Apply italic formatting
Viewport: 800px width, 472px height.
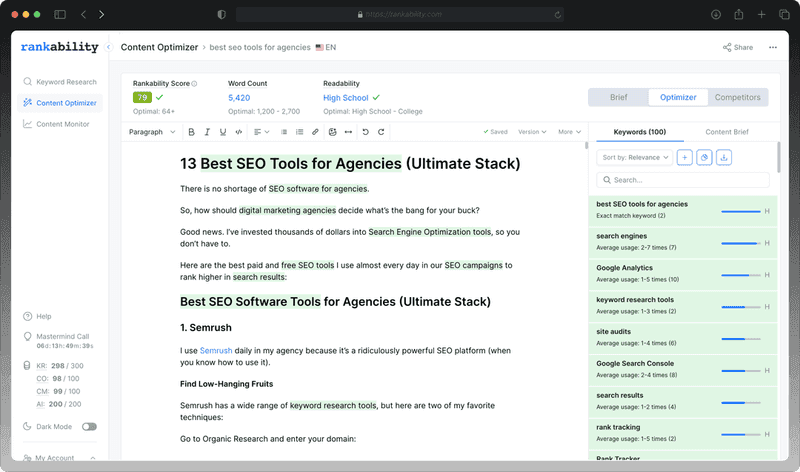[x=207, y=132]
